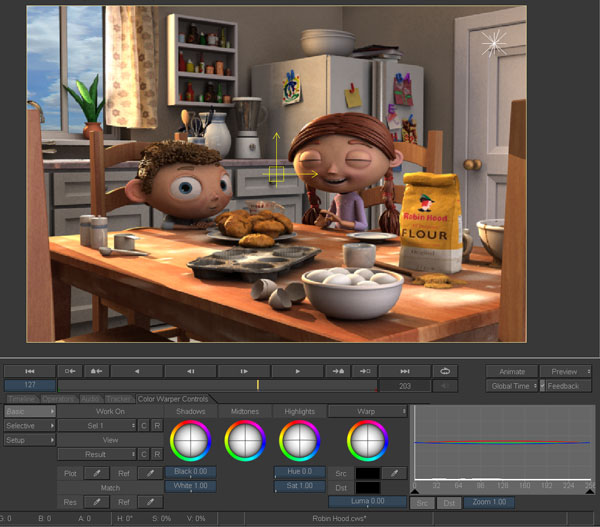Click the R button beside Sel 1
Image resolution: width=600 pixels, height=527 pixels.
point(157,426)
